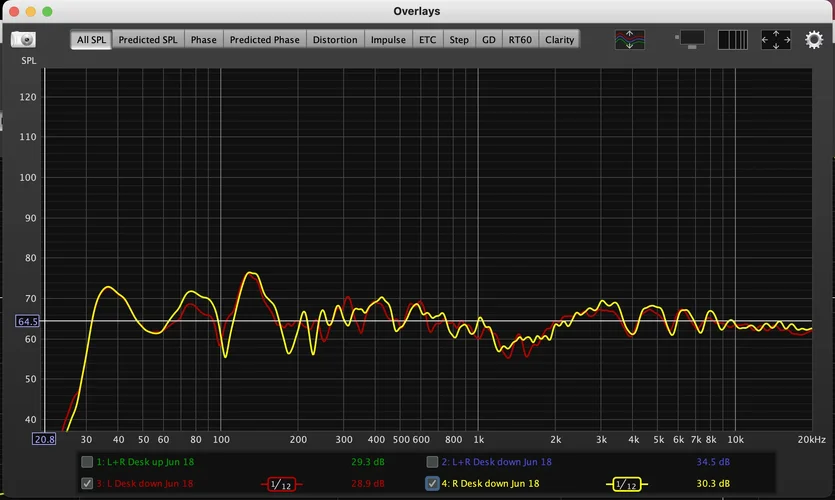
Task: Show the RT60 overlay tab
Action: click(520, 40)
